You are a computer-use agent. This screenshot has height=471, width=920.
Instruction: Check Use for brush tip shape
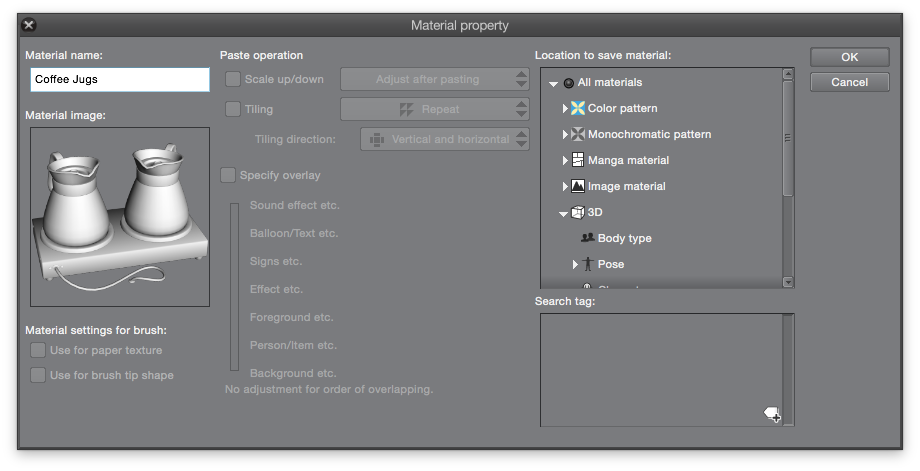pos(38,375)
